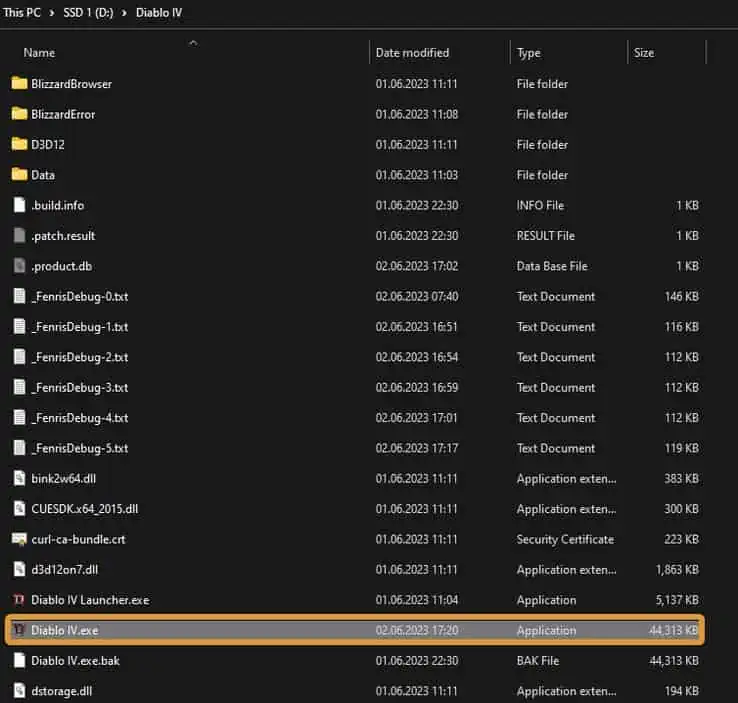Sort files by Type column header
The height and width of the screenshot is (703, 738).
pyautogui.click(x=529, y=53)
